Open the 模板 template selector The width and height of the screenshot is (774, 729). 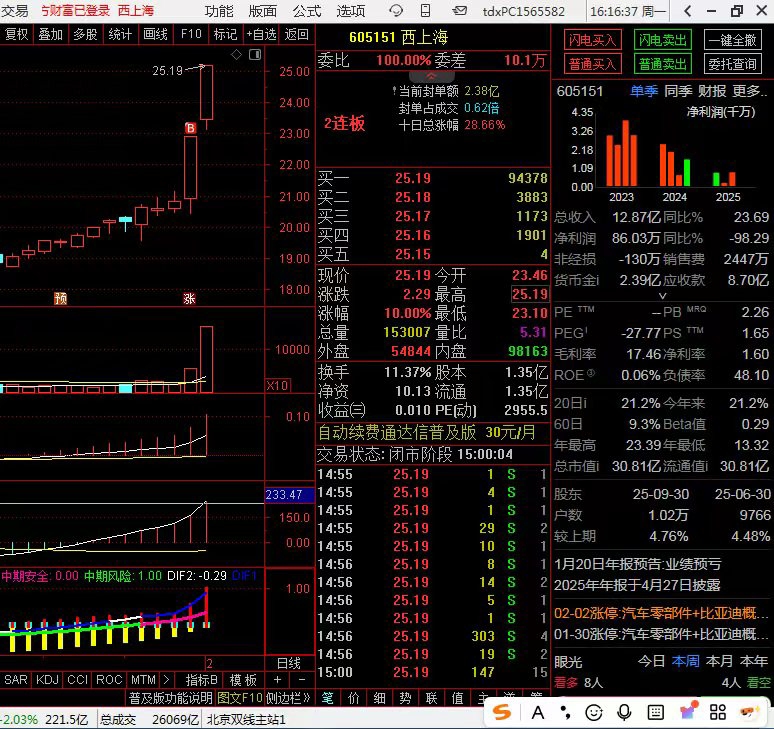pos(243,680)
